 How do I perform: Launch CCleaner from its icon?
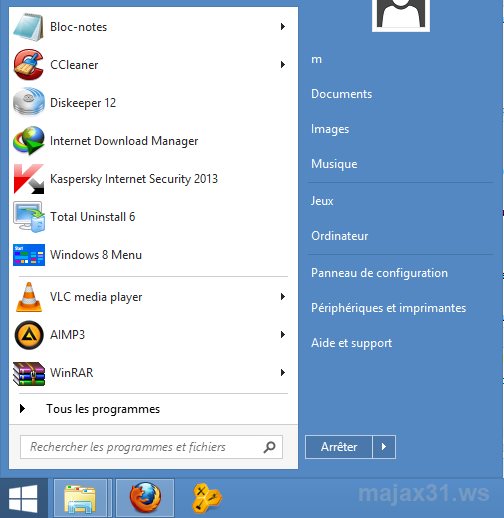[x=29, y=65]
